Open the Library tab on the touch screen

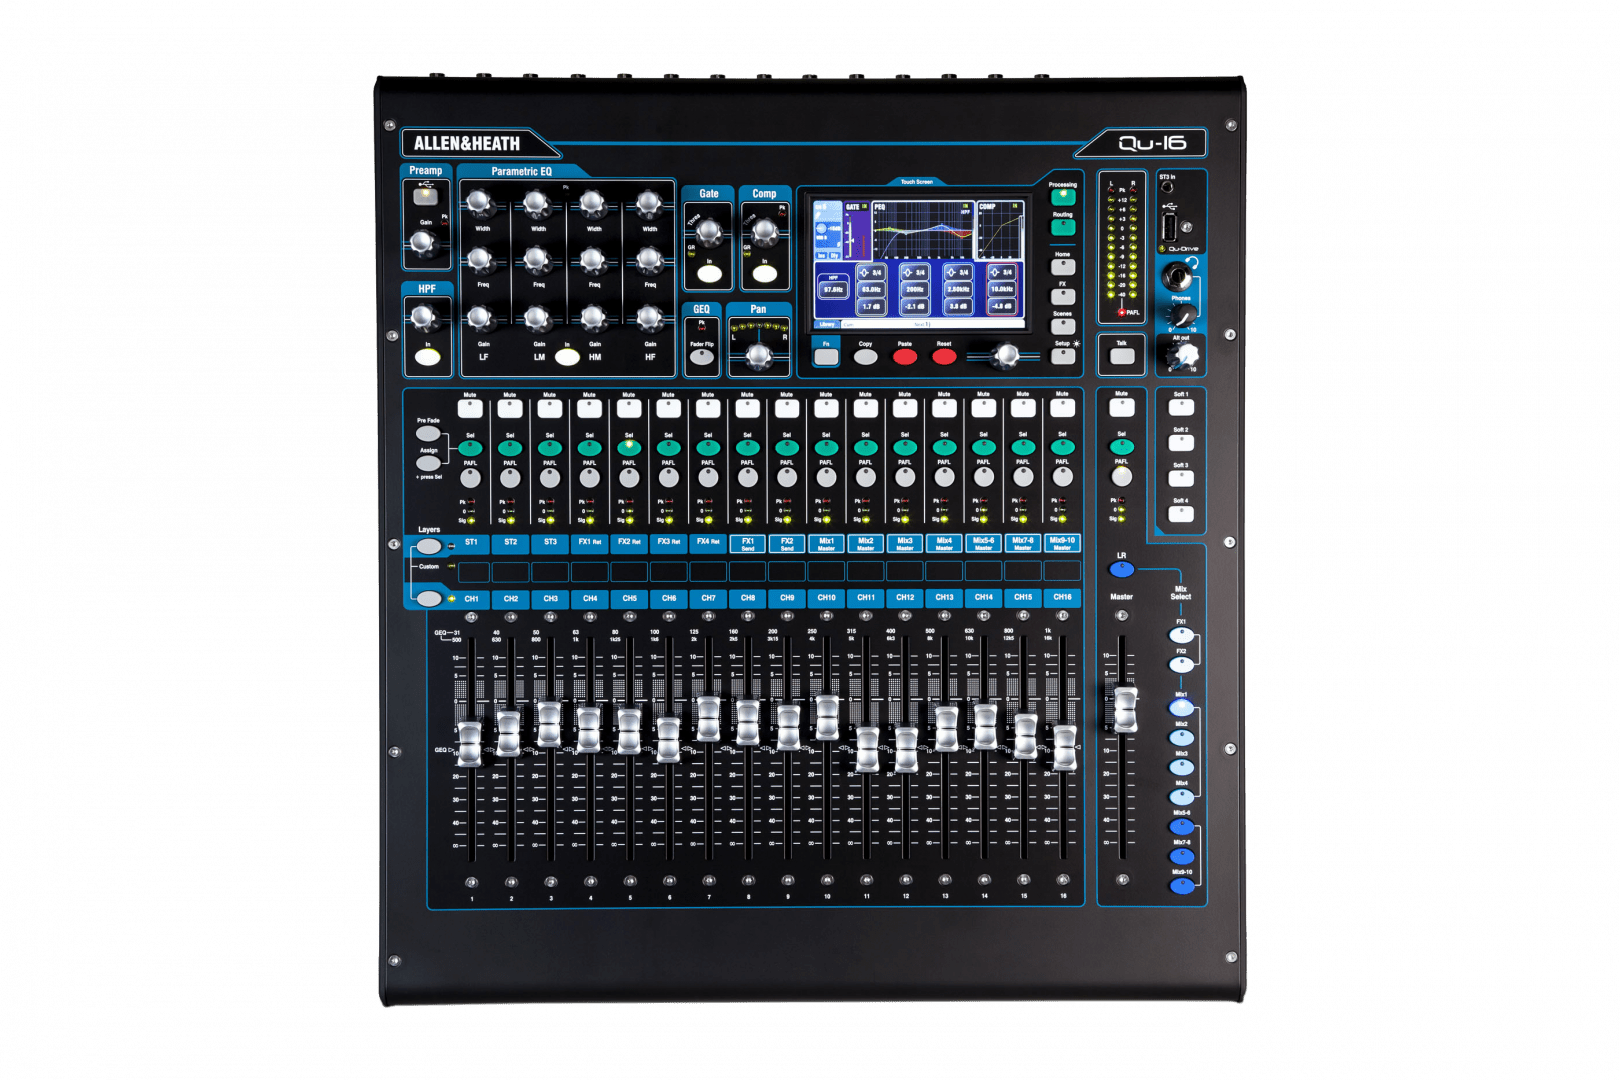pyautogui.click(x=827, y=324)
